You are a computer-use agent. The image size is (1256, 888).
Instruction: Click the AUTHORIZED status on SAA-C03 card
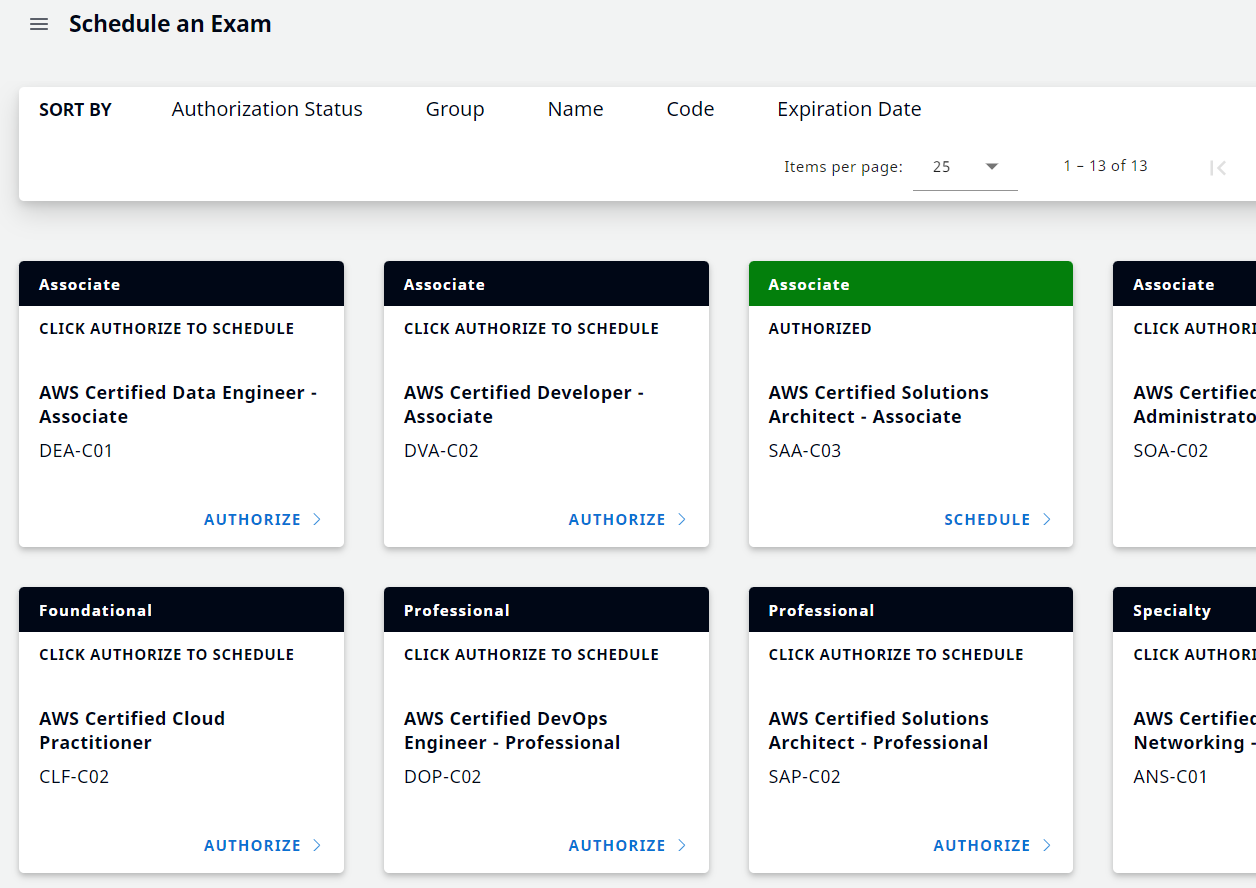tap(820, 328)
